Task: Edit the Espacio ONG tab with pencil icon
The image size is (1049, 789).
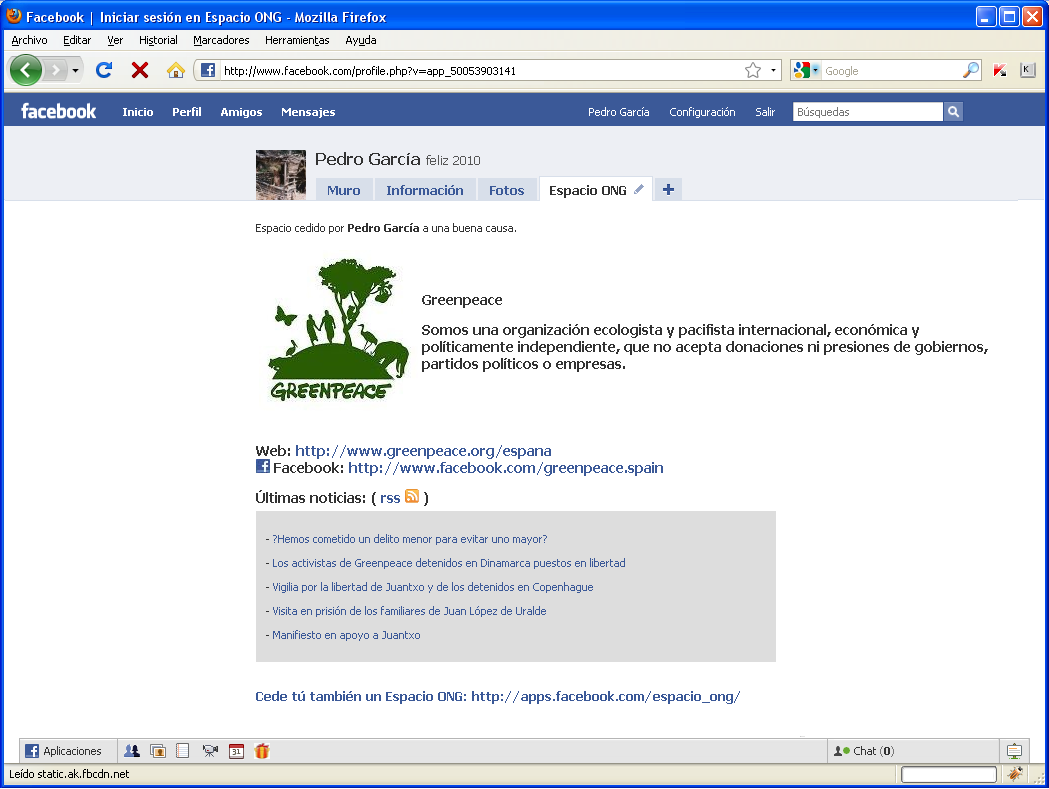Action: pyautogui.click(x=639, y=189)
